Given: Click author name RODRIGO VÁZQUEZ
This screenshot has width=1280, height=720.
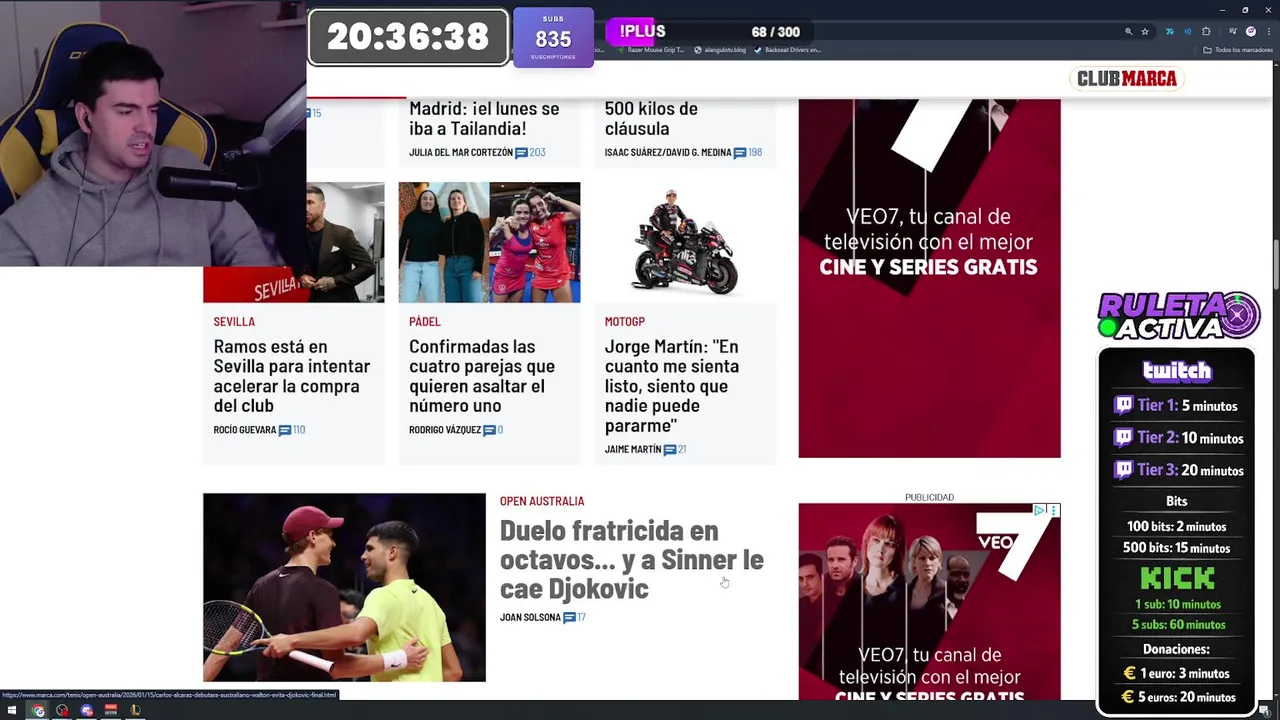Looking at the screenshot, I should coord(445,430).
